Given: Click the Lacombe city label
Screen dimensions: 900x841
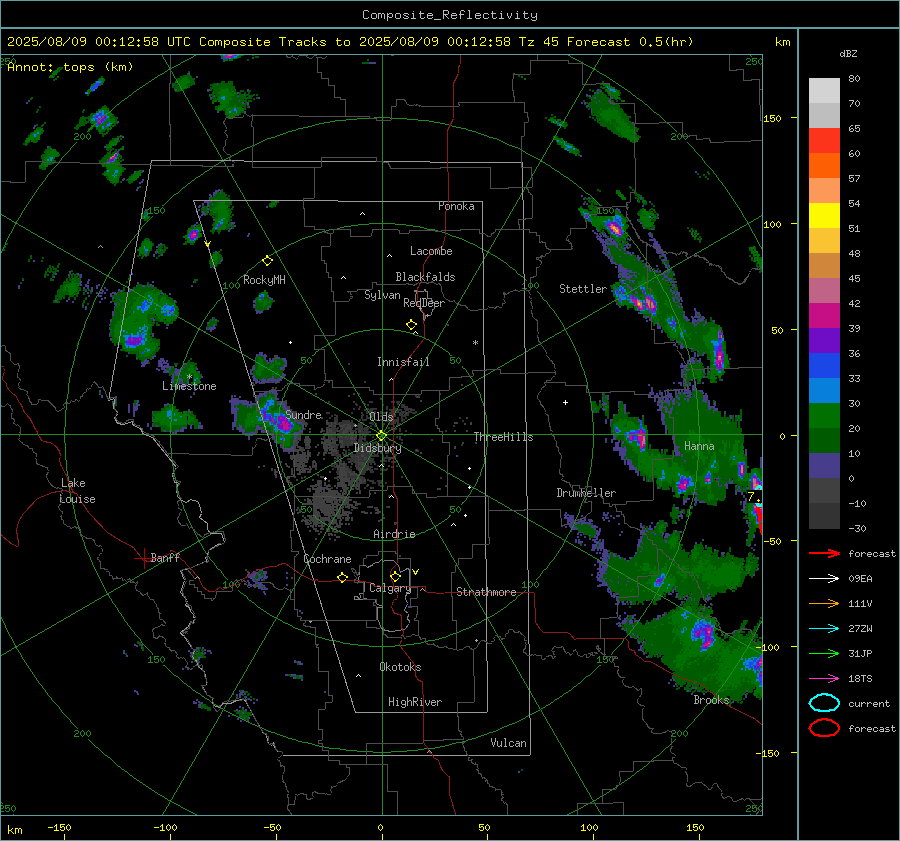Looking at the screenshot, I should point(431,251).
